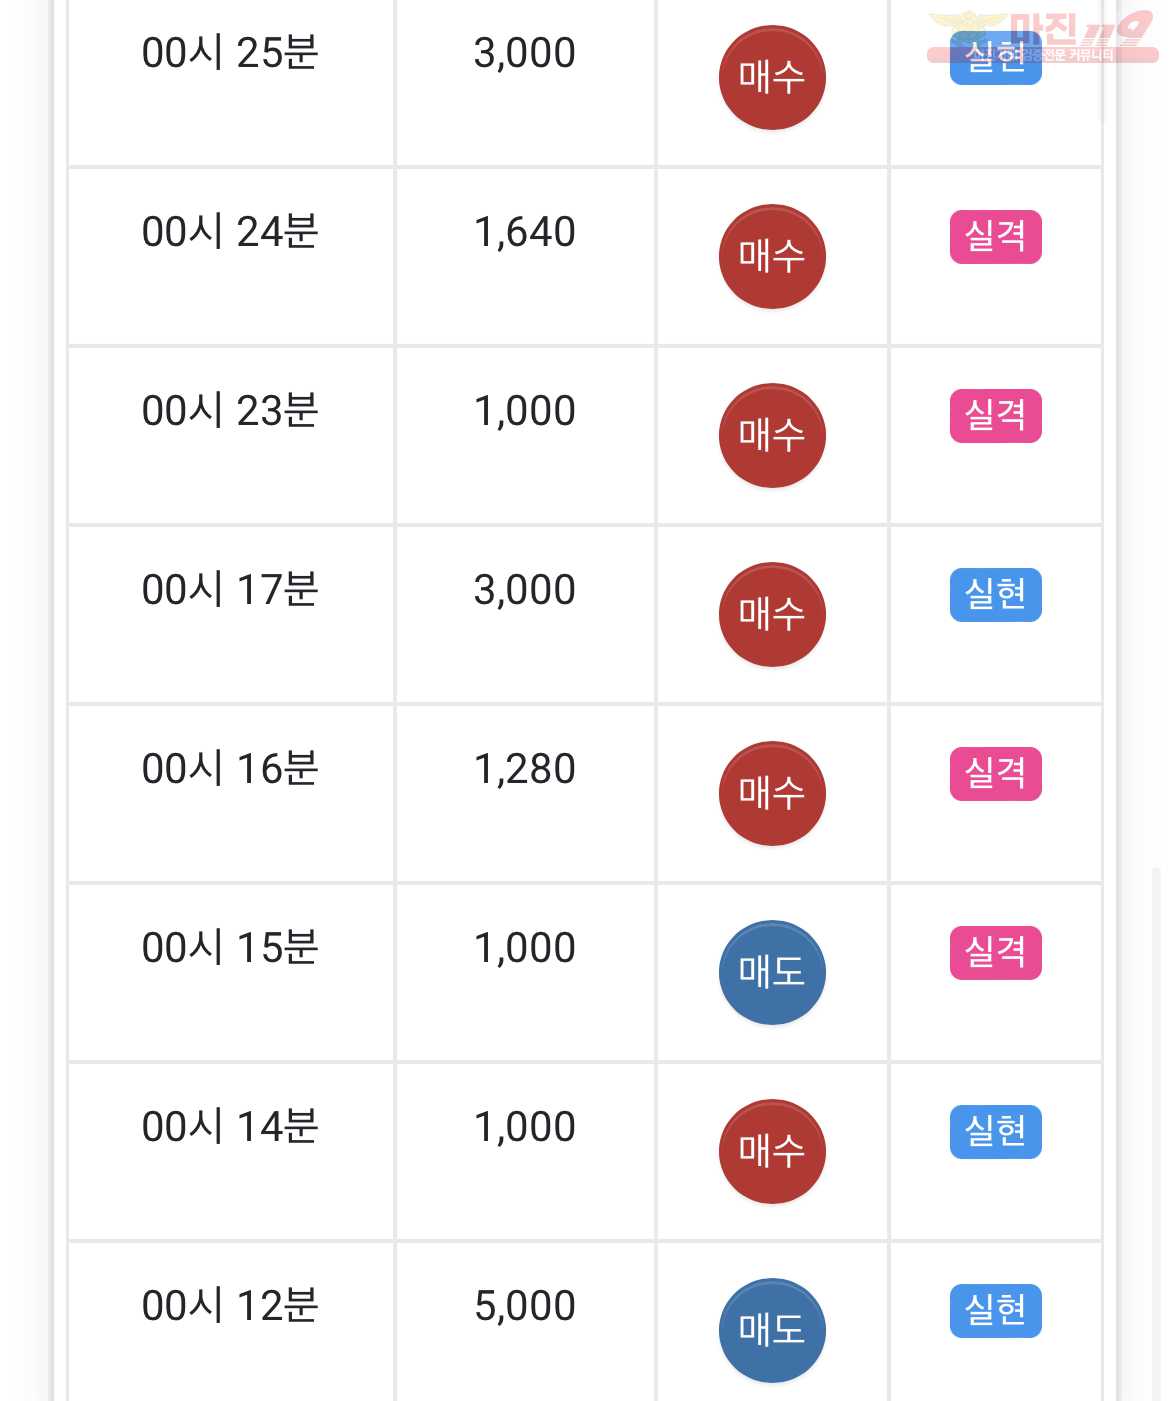Click the red 매수 circle in 00시 23분 row
This screenshot has width=1170, height=1401.
click(x=772, y=435)
